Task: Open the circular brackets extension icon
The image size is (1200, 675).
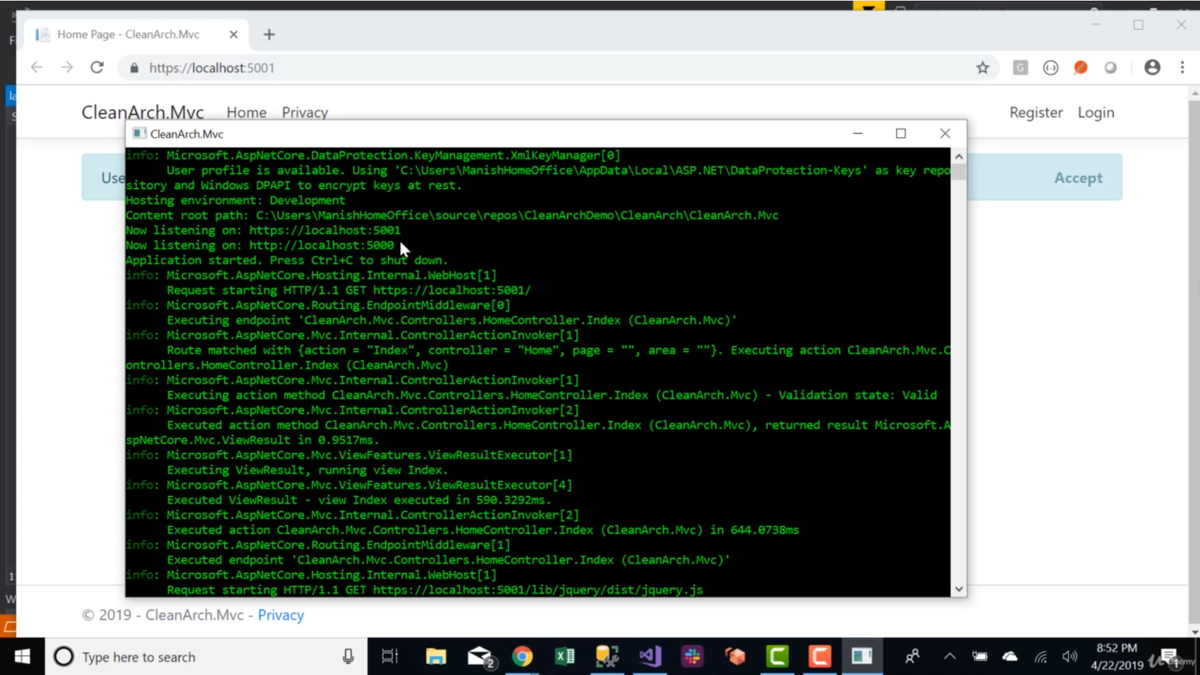Action: [1050, 68]
